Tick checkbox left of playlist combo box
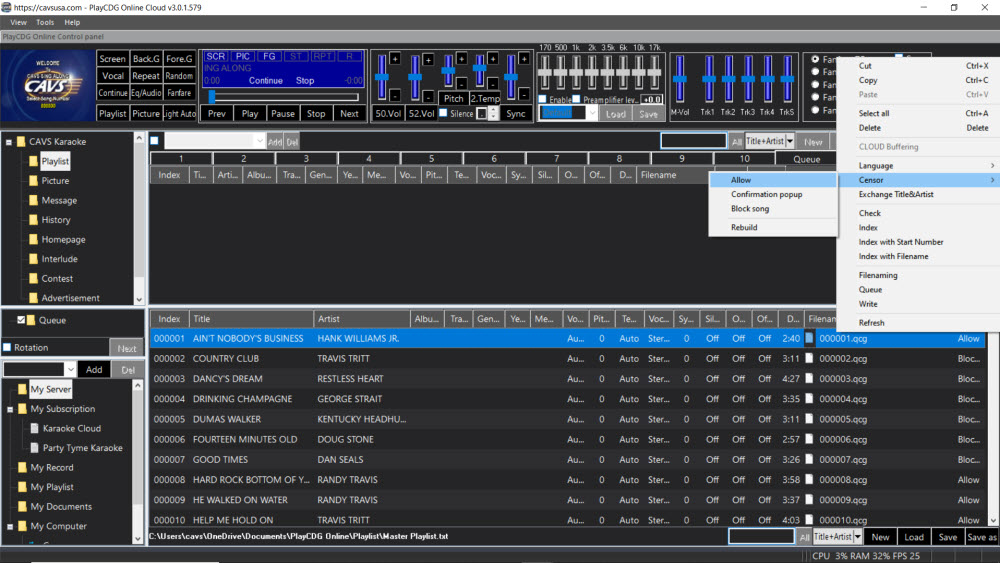The width and height of the screenshot is (1000, 563). pos(154,141)
